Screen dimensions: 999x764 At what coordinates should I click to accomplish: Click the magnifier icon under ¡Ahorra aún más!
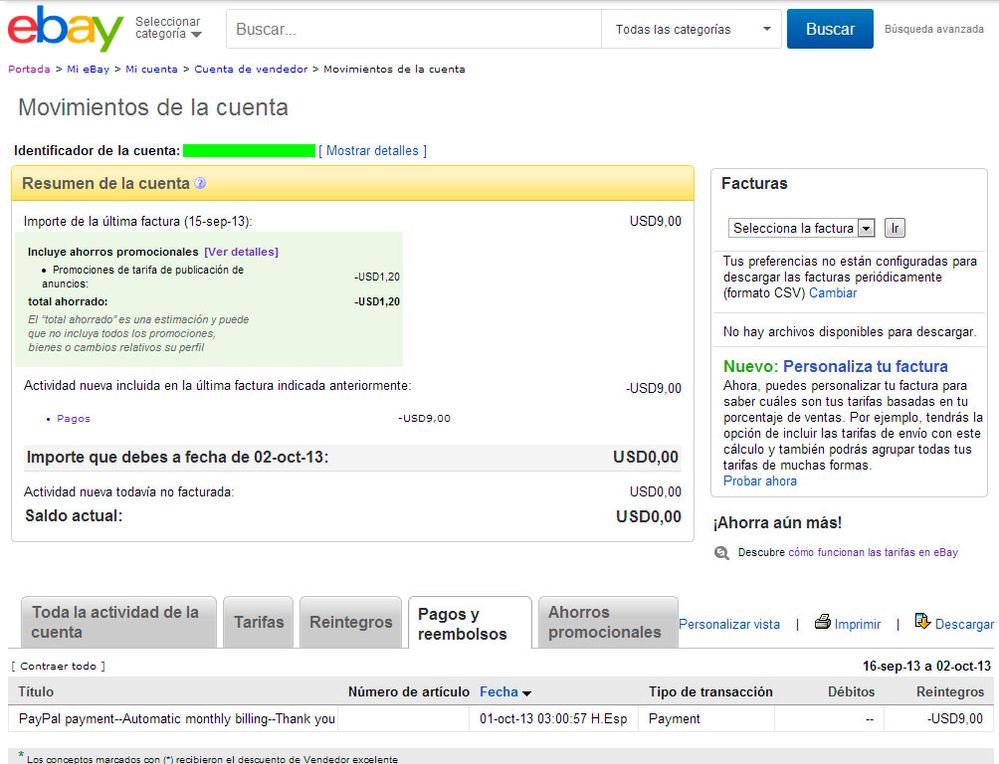[722, 552]
